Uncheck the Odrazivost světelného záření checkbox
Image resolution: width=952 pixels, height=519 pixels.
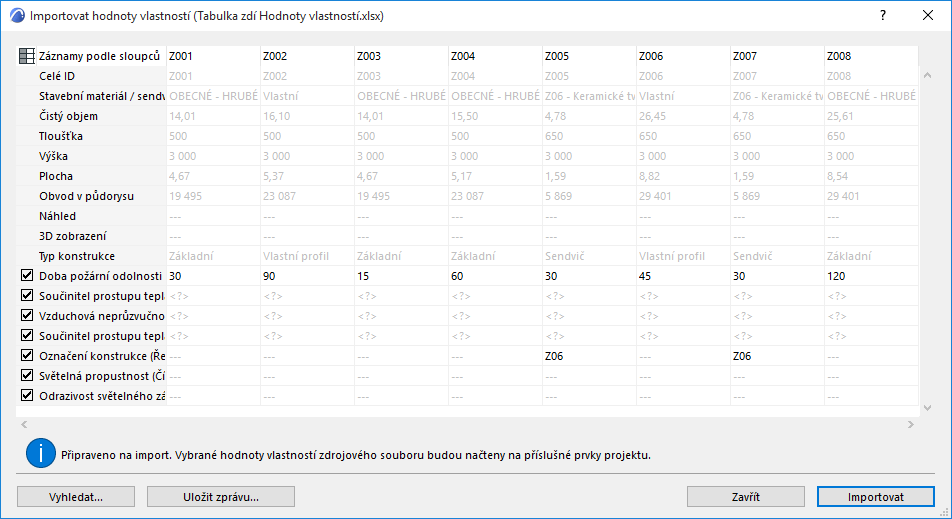point(27,396)
